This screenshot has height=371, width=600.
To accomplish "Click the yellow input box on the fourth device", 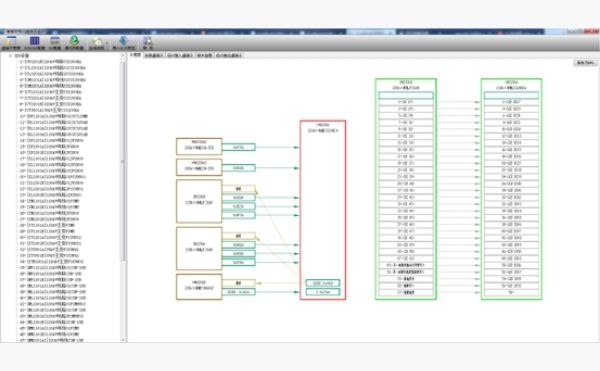I will click(238, 236).
